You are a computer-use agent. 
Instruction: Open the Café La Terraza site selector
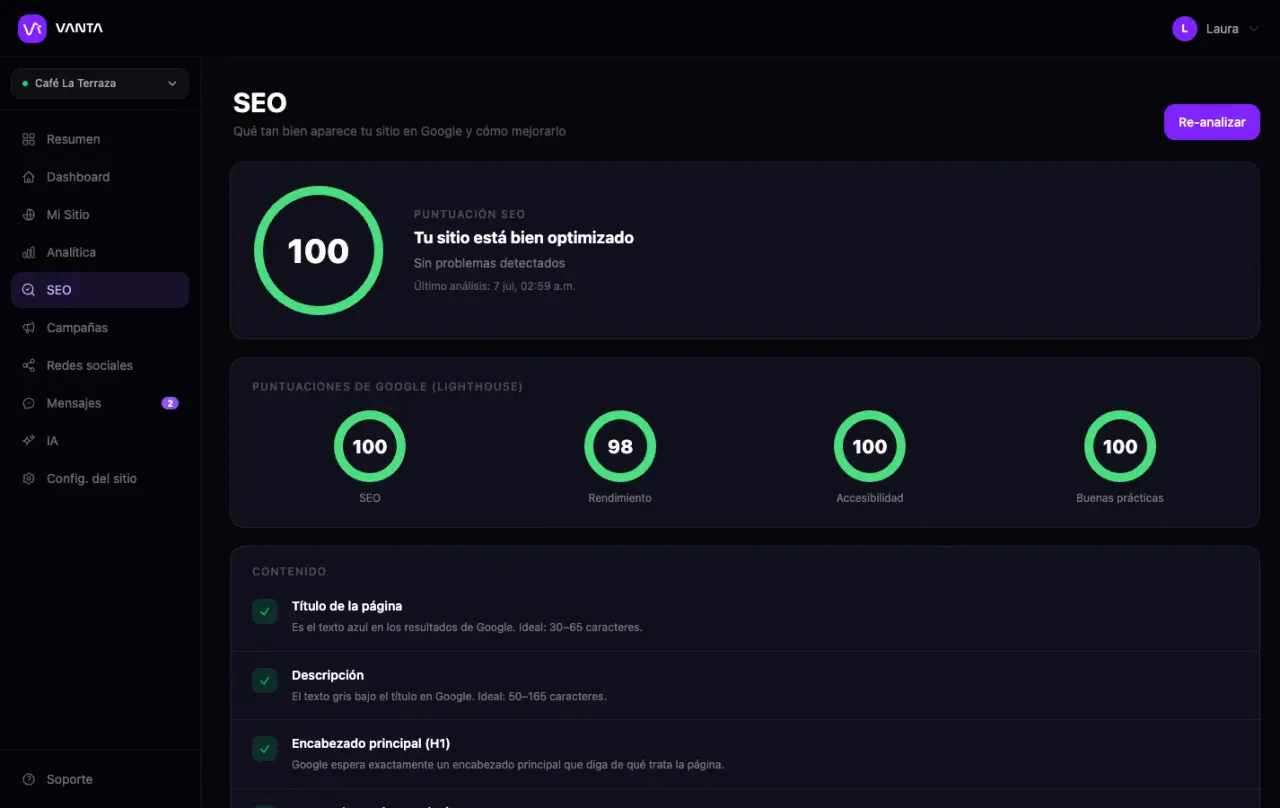(100, 83)
